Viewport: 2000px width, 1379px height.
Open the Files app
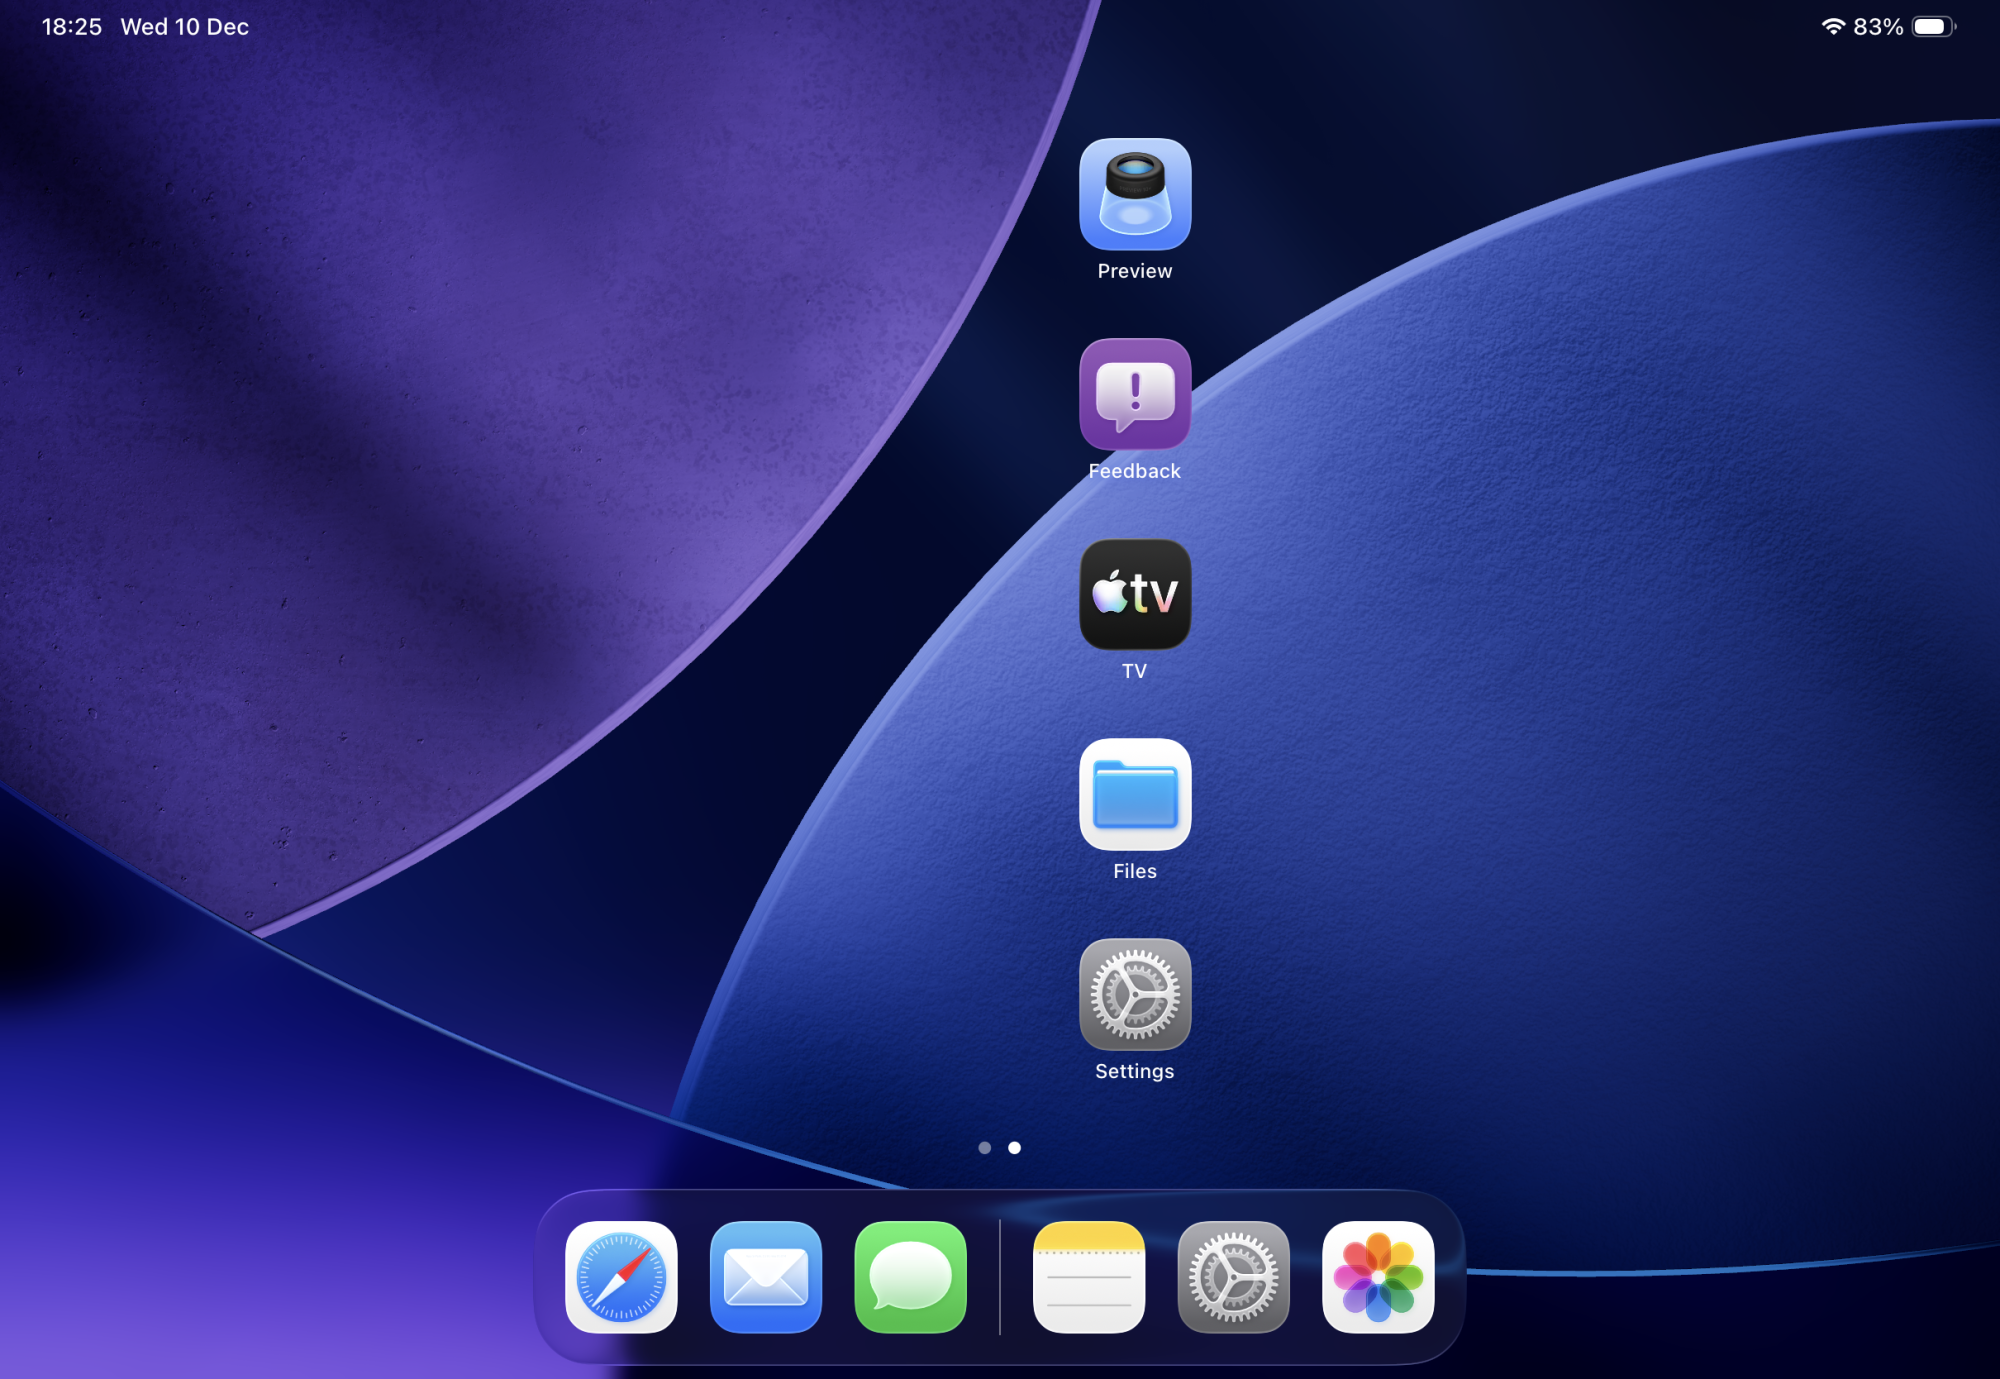tap(1134, 794)
